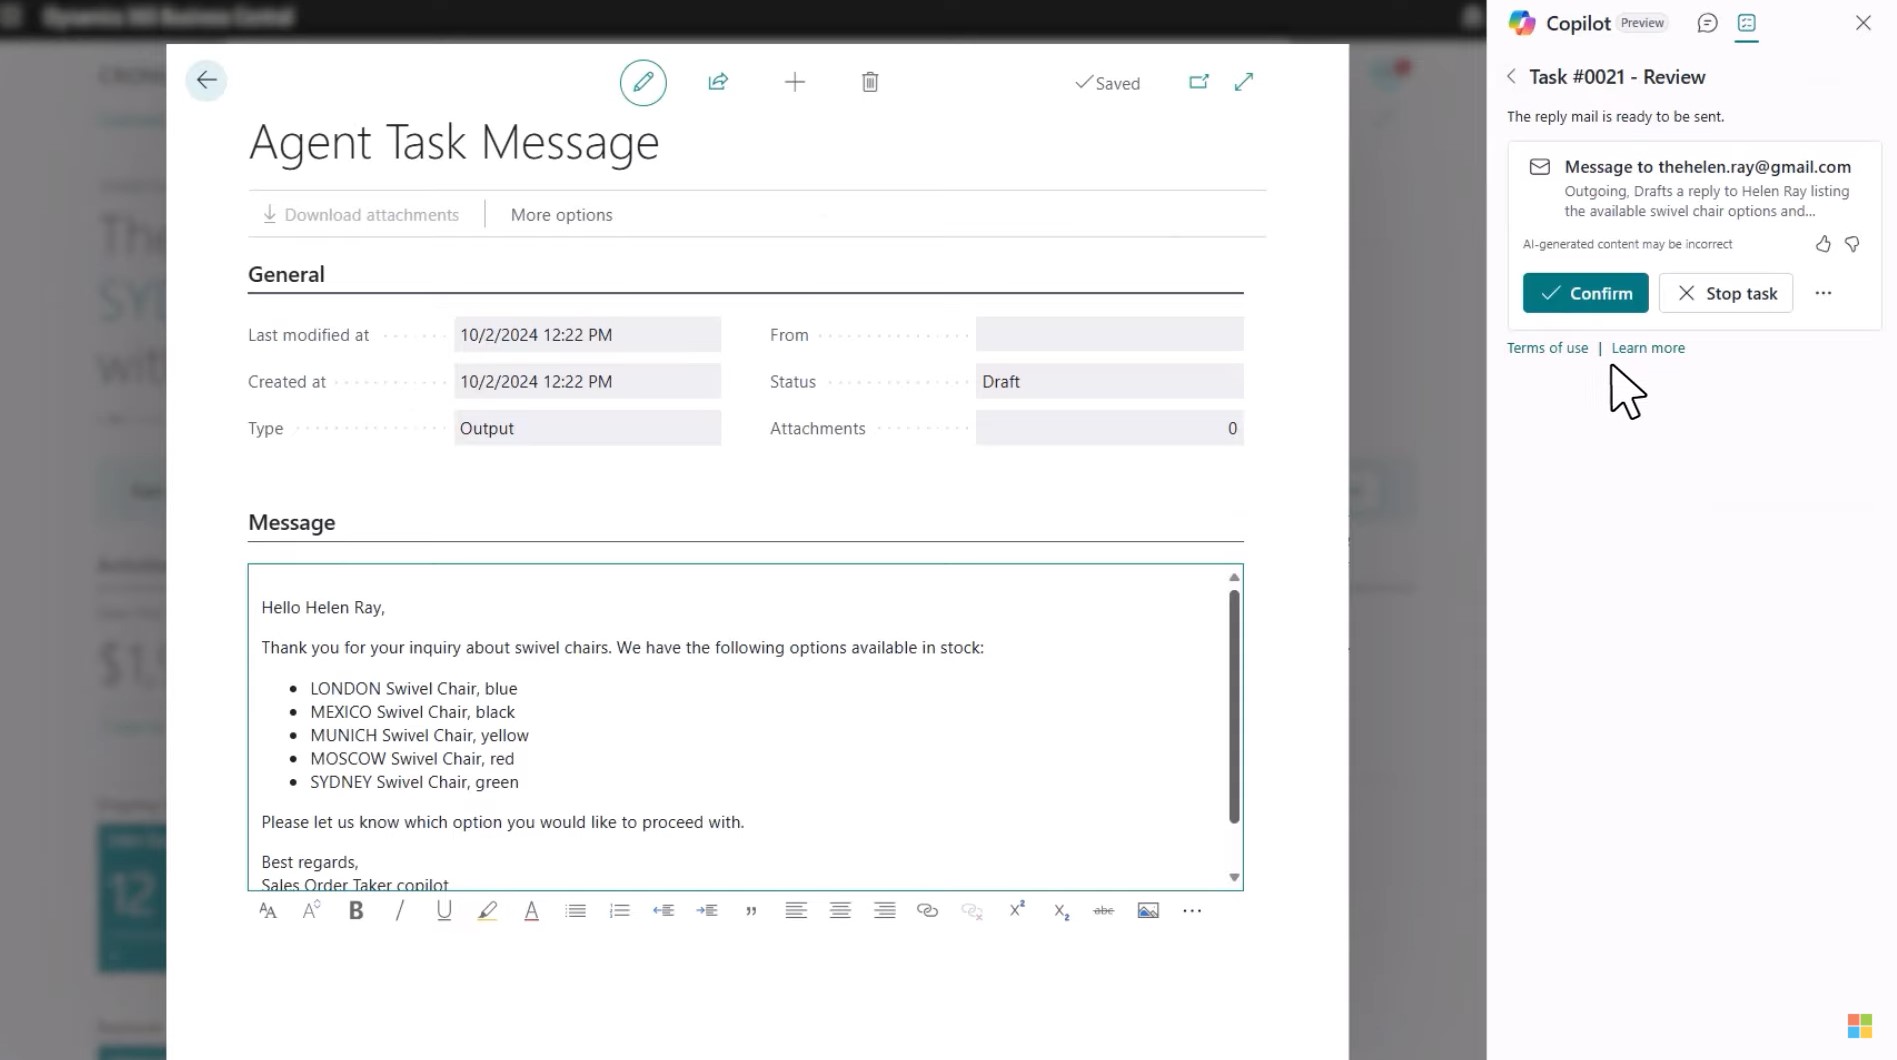This screenshot has width=1897, height=1060.
Task: Click the Attachments count field
Action: coord(1109,428)
